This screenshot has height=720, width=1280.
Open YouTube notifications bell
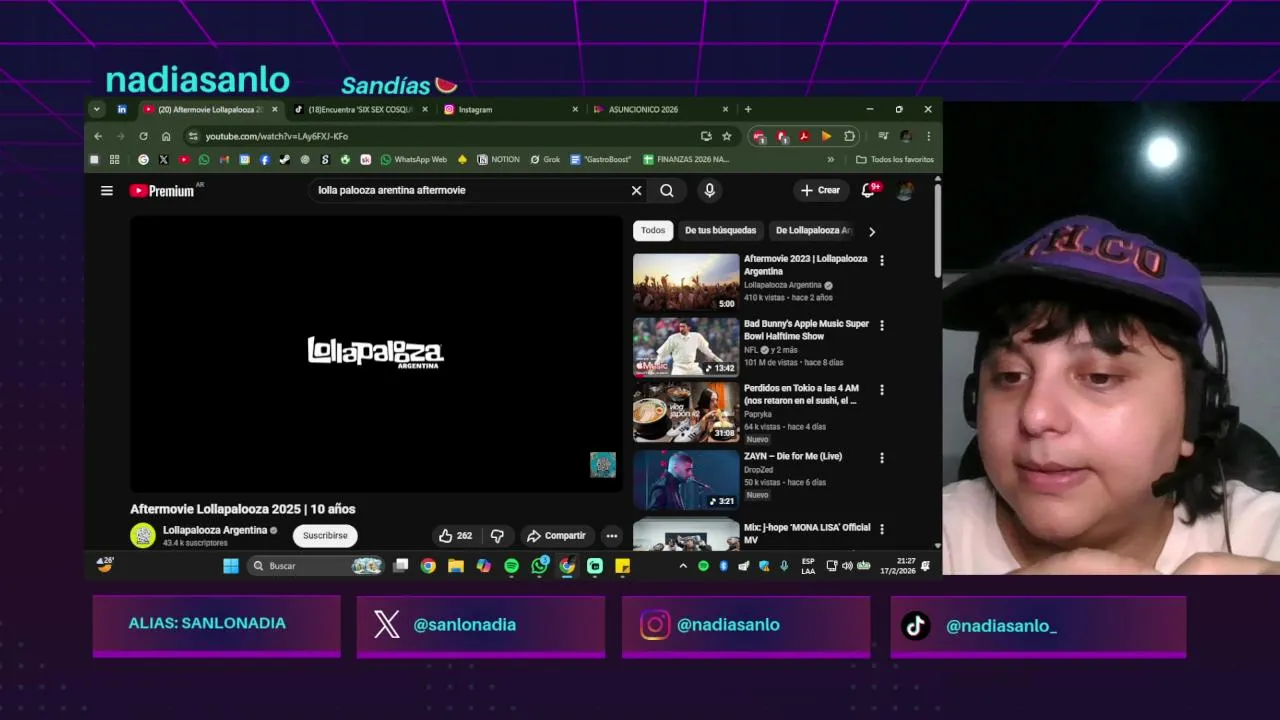coord(868,190)
